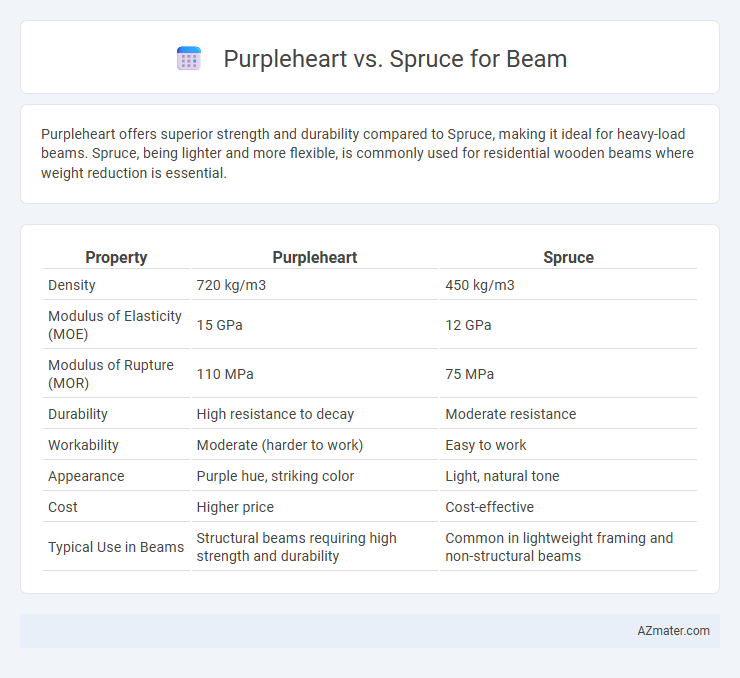This screenshot has height=678, width=740.
Task: Click the 'Spruce' column header
Action: click(568, 257)
